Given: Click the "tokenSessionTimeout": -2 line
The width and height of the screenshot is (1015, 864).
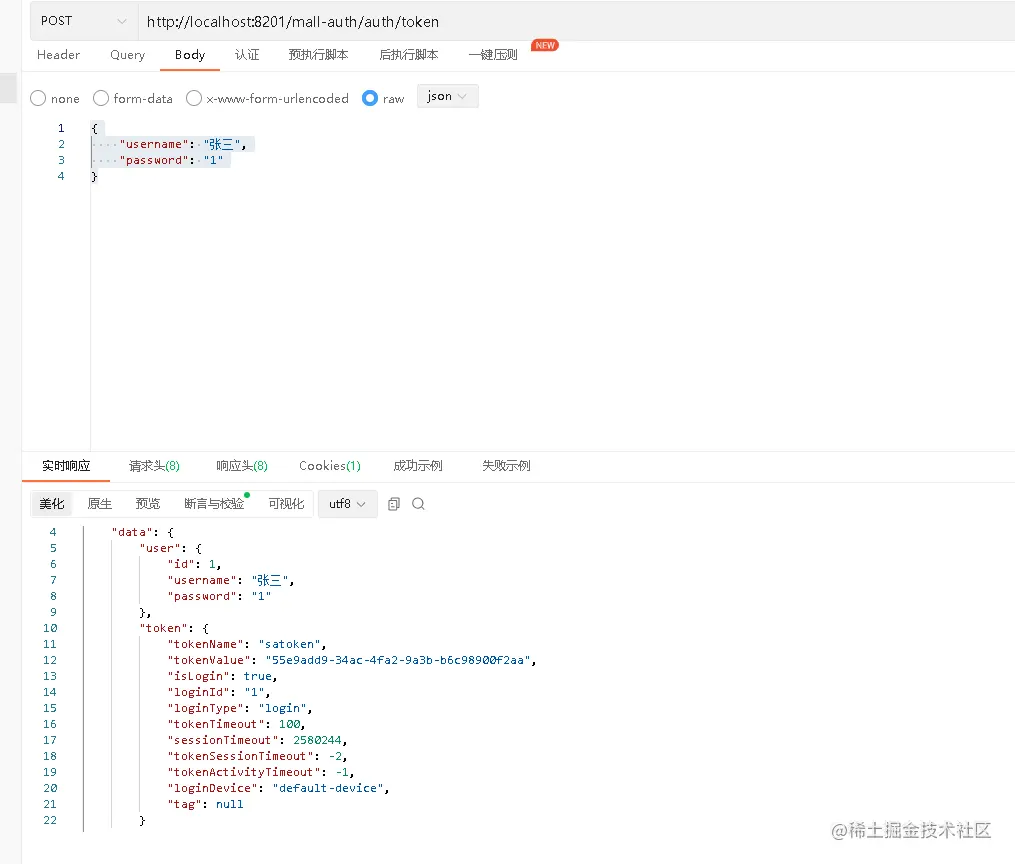Looking at the screenshot, I should click(x=257, y=757).
